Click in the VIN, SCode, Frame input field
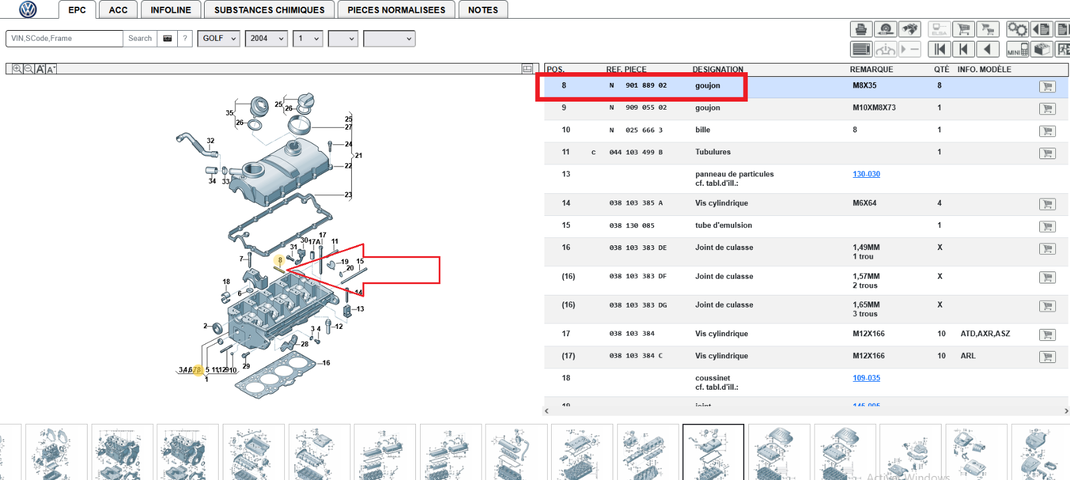This screenshot has width=1070, height=480. click(65, 38)
